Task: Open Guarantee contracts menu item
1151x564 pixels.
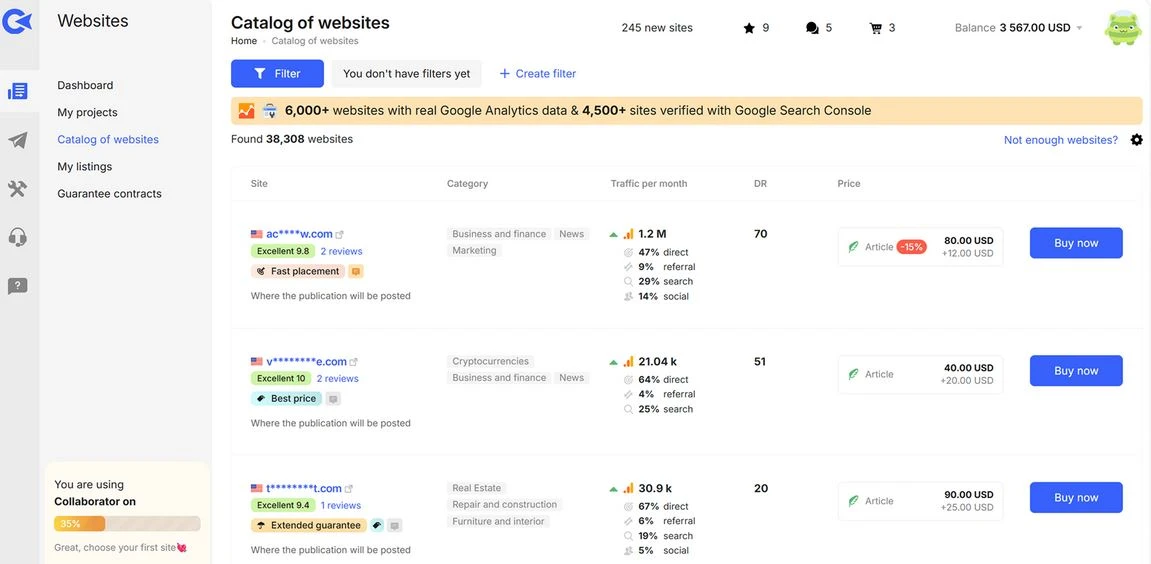Action: (x=109, y=194)
